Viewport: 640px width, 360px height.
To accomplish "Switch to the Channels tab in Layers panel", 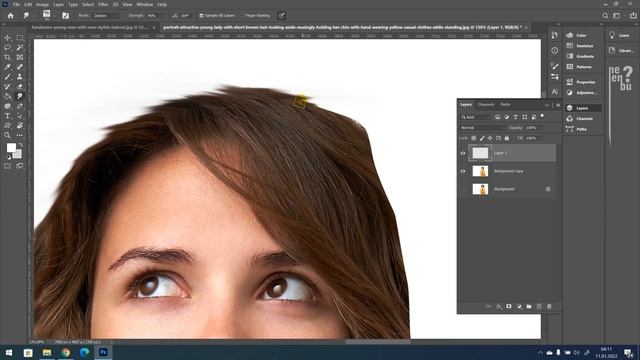I will [x=486, y=105].
